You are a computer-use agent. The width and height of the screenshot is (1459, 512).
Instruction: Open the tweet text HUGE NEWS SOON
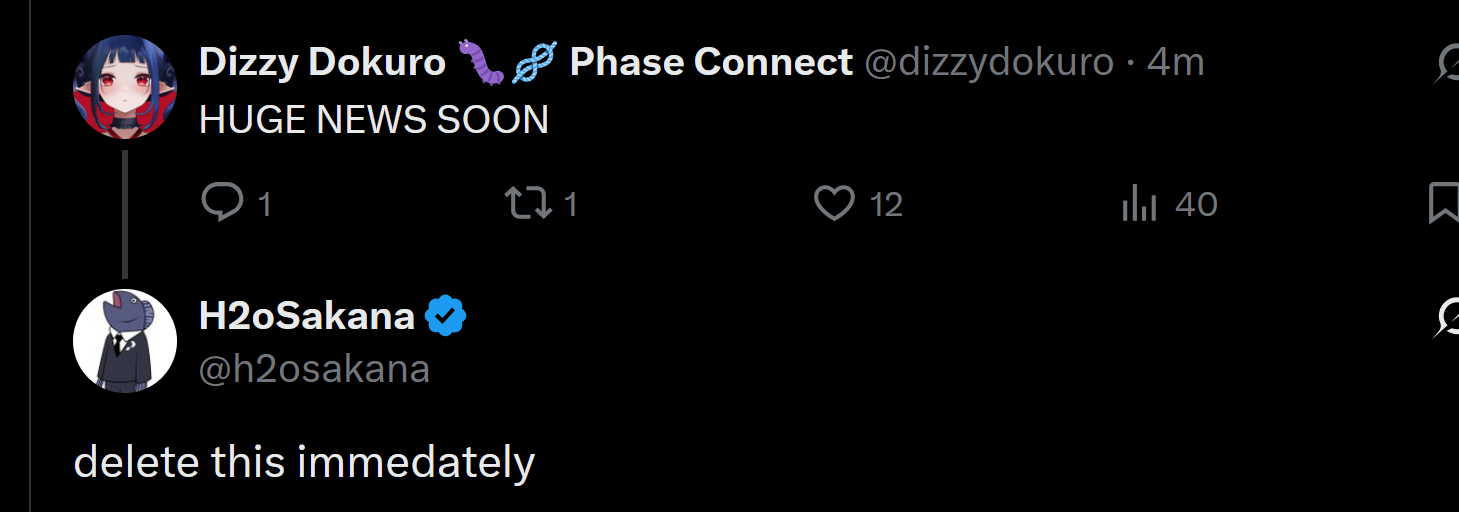[374, 120]
